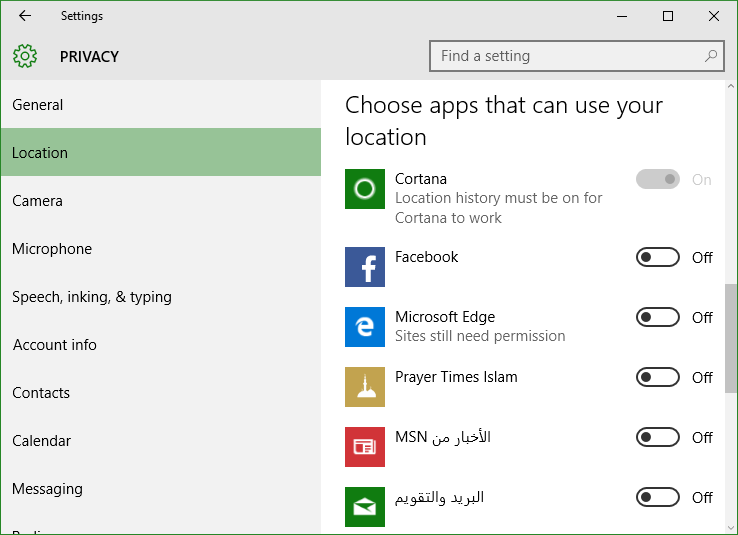Open Calendar privacy settings

[160, 440]
